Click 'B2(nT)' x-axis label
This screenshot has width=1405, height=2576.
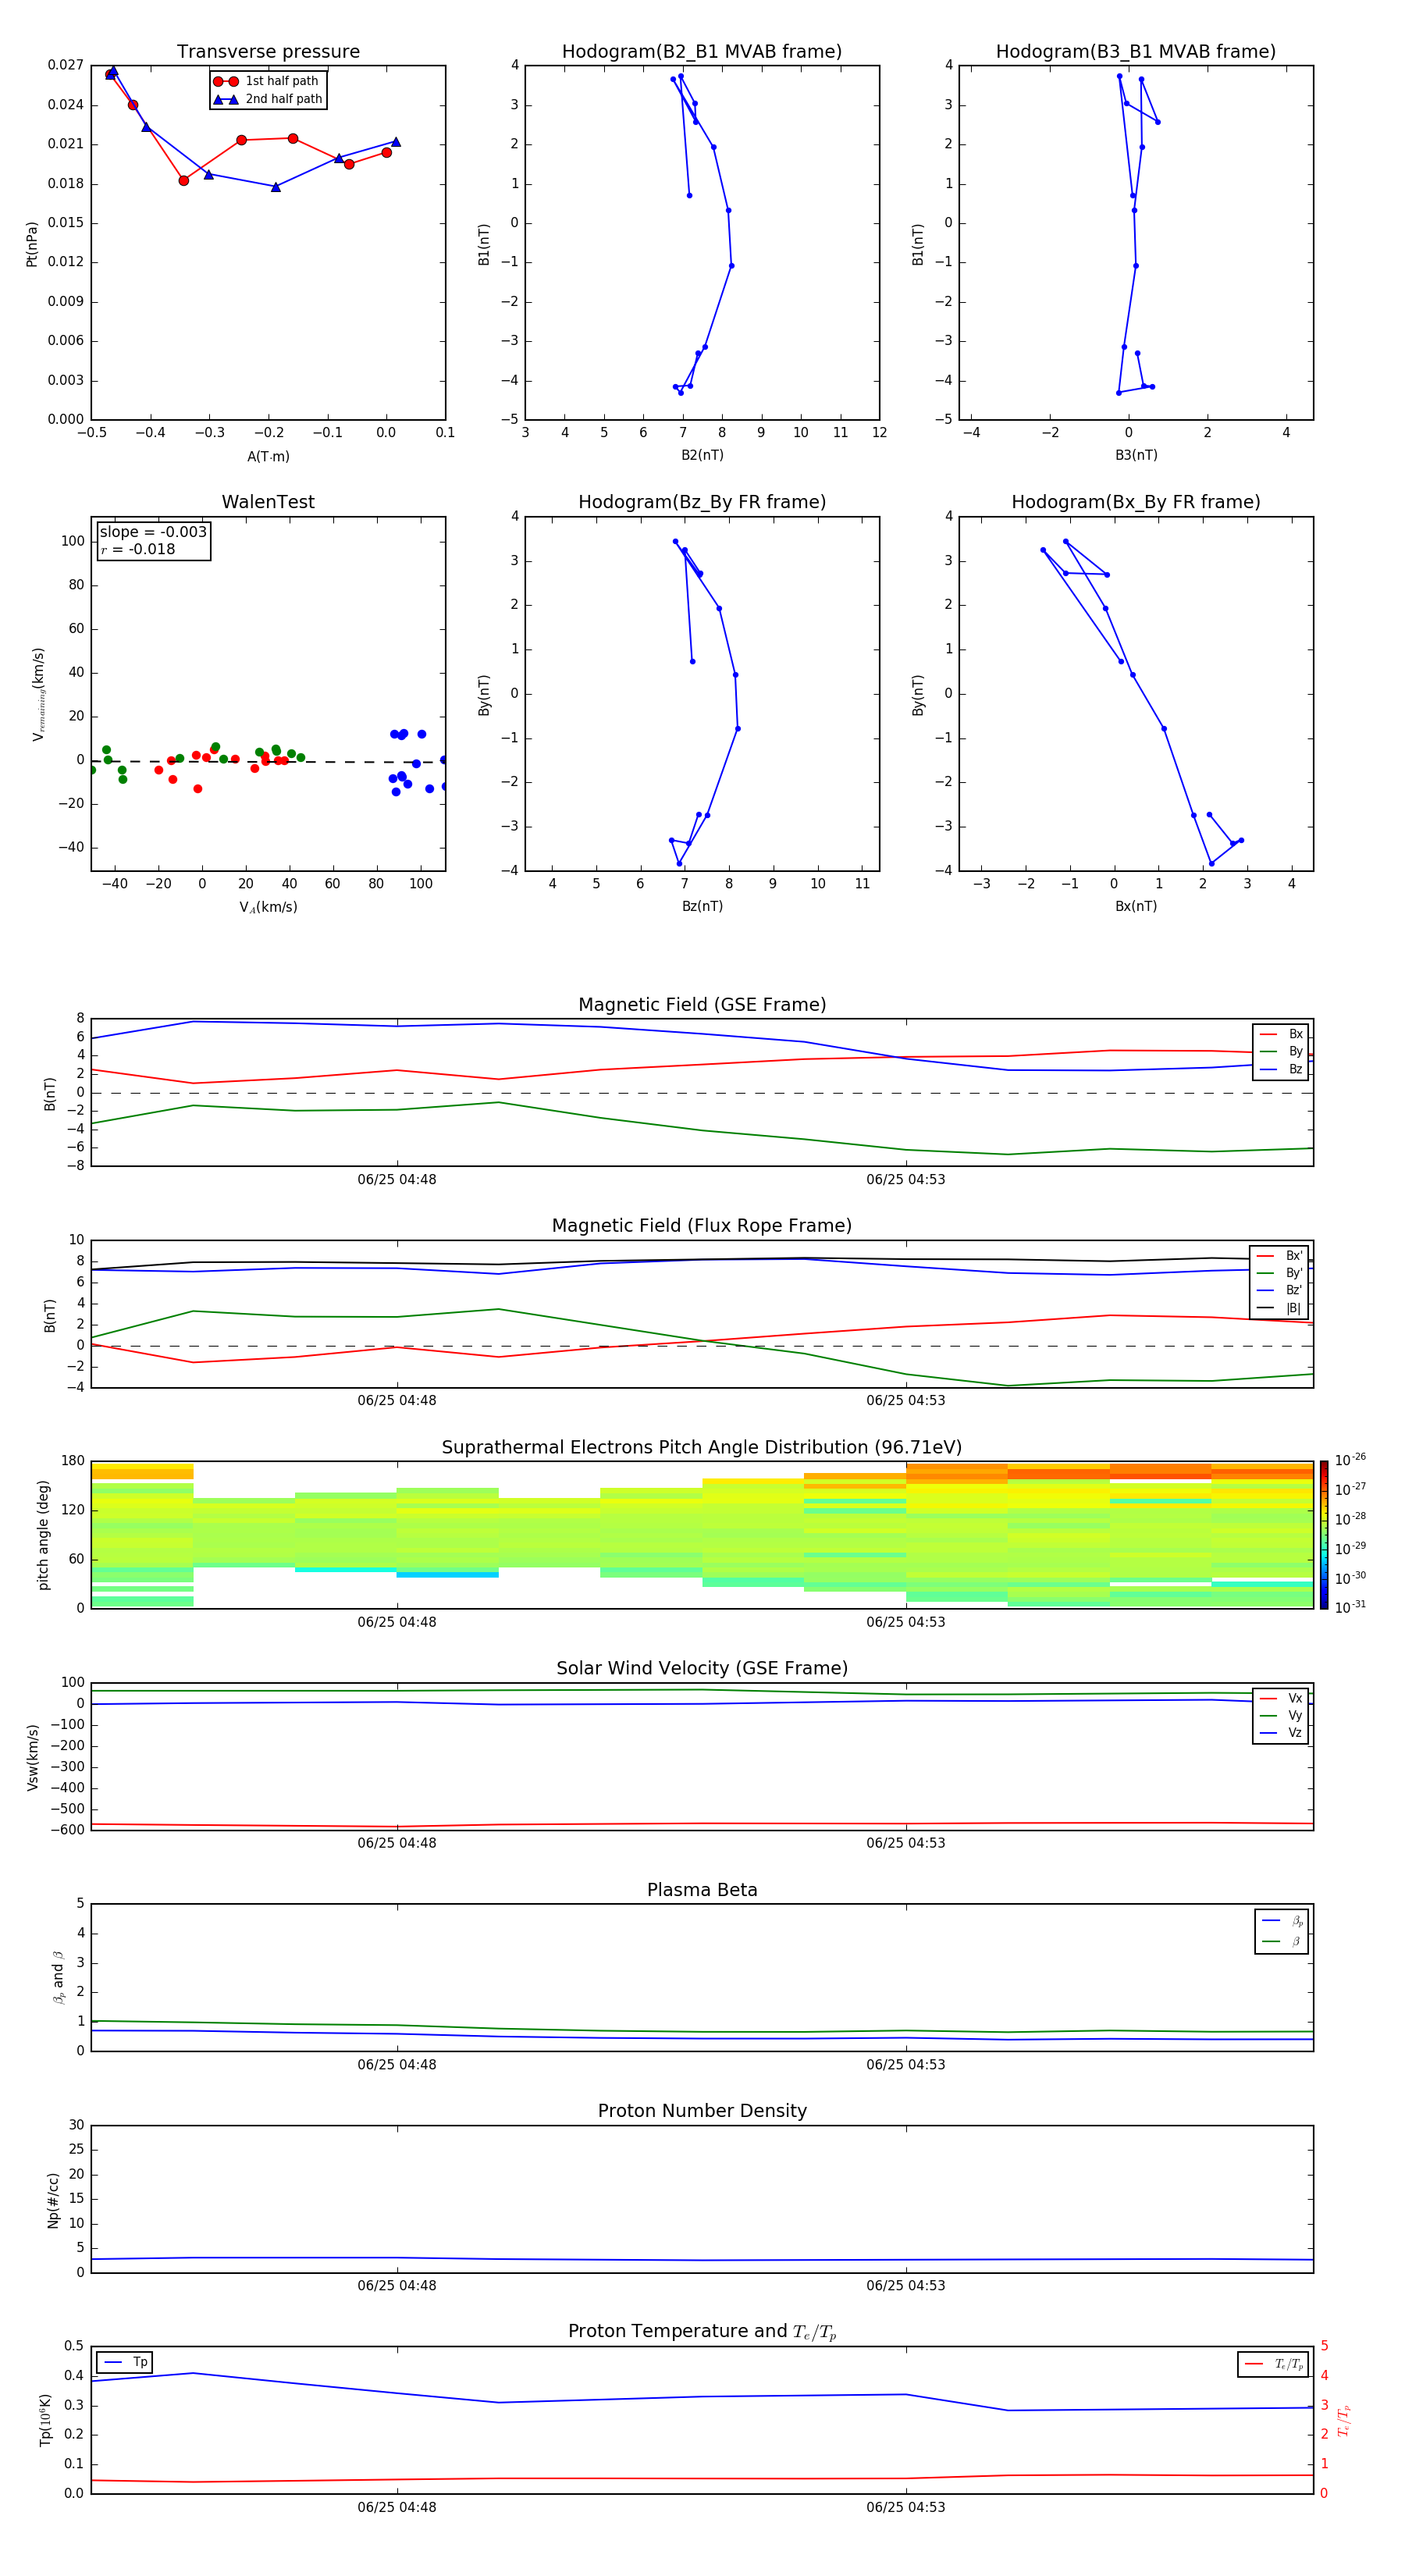tap(702, 455)
